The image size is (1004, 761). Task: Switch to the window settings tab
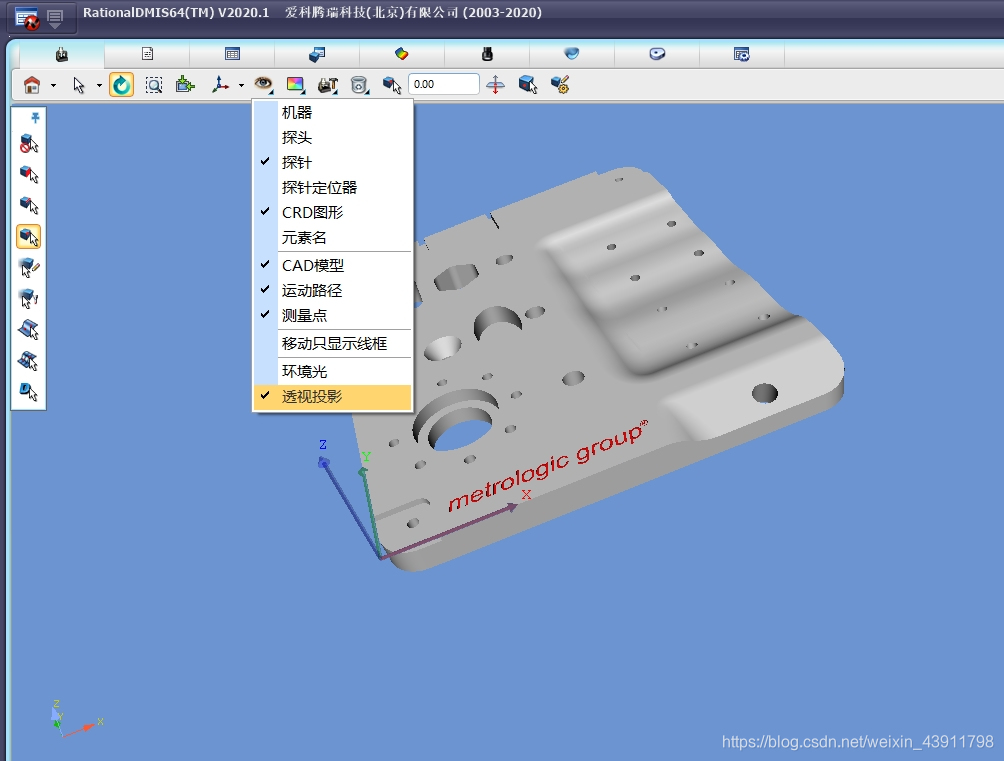click(741, 54)
